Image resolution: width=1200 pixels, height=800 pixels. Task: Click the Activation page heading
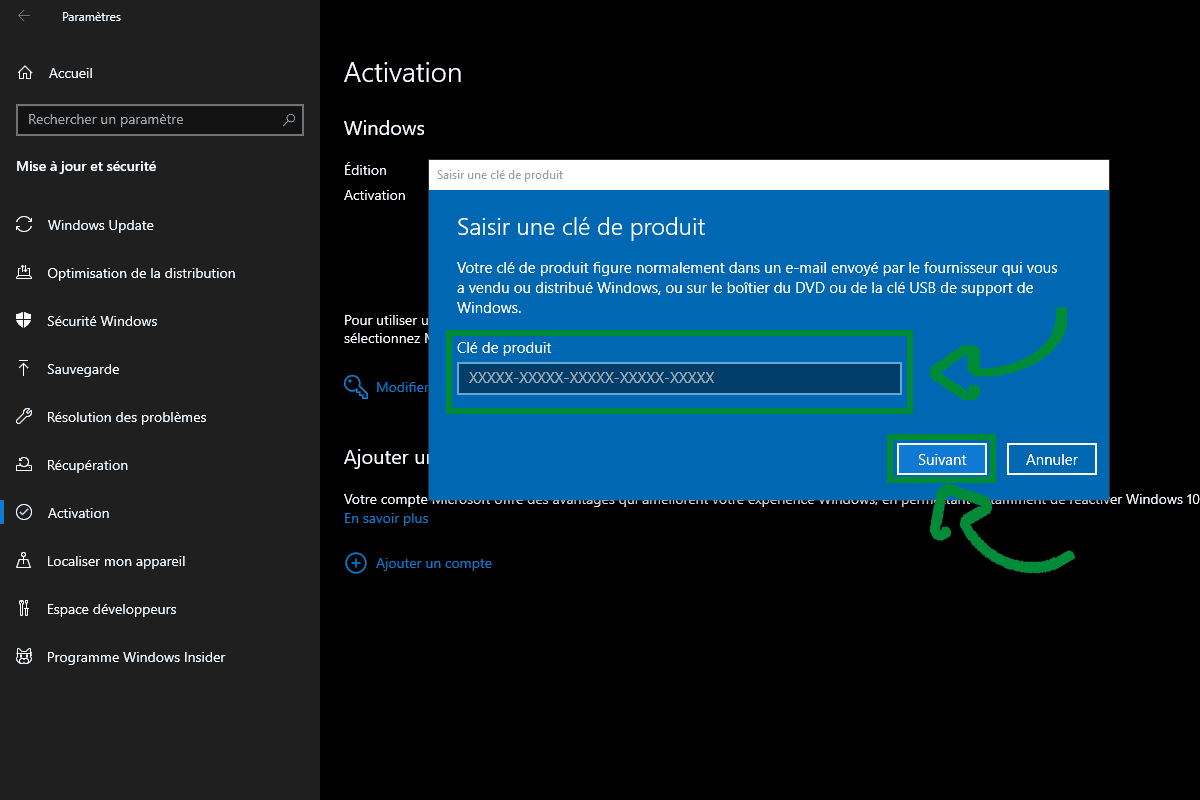pos(403,73)
